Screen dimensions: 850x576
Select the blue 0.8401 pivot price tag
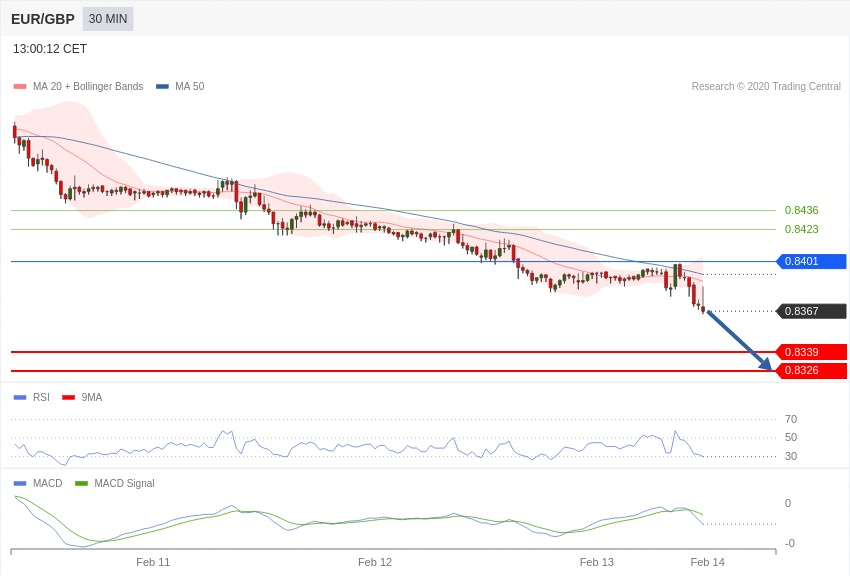tap(811, 262)
